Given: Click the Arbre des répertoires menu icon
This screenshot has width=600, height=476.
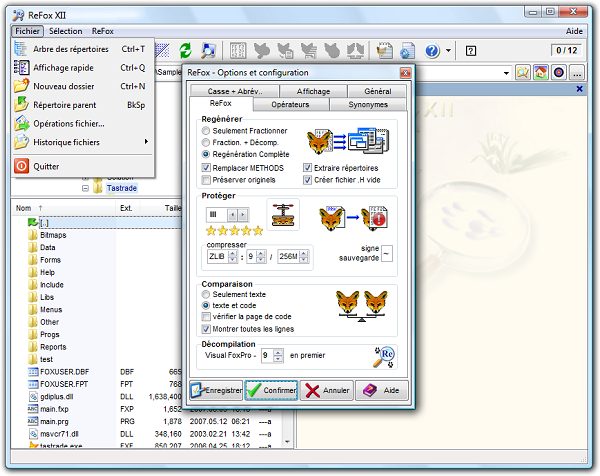Looking at the screenshot, I should [x=21, y=49].
